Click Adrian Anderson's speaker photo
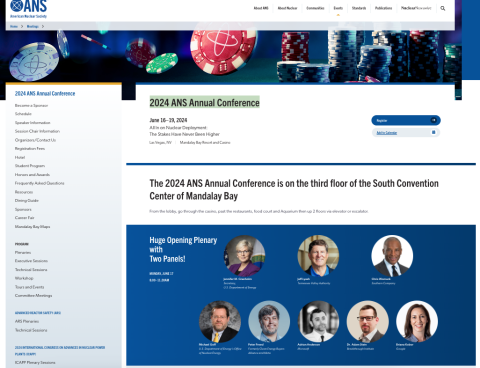480x368 pixels. 318,321
